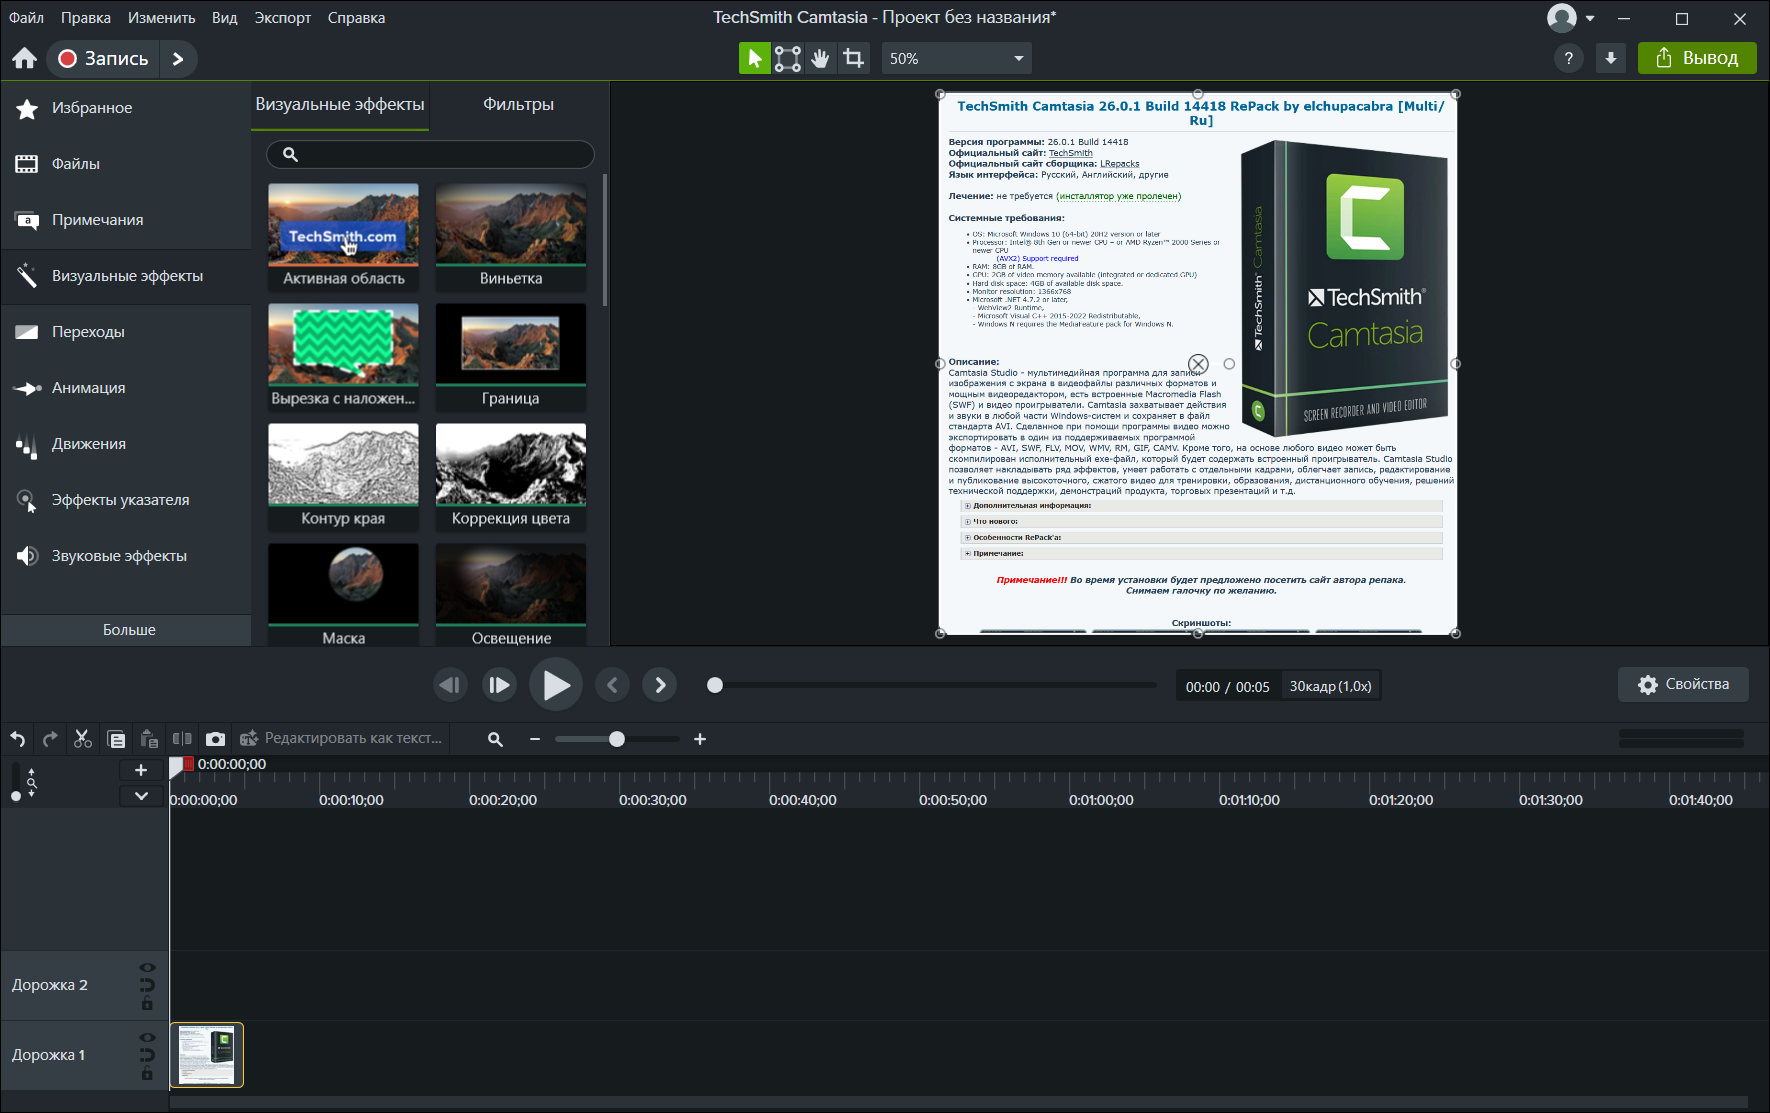1770x1113 pixels.
Task: Expand the track options chevron
Action: (x=141, y=796)
